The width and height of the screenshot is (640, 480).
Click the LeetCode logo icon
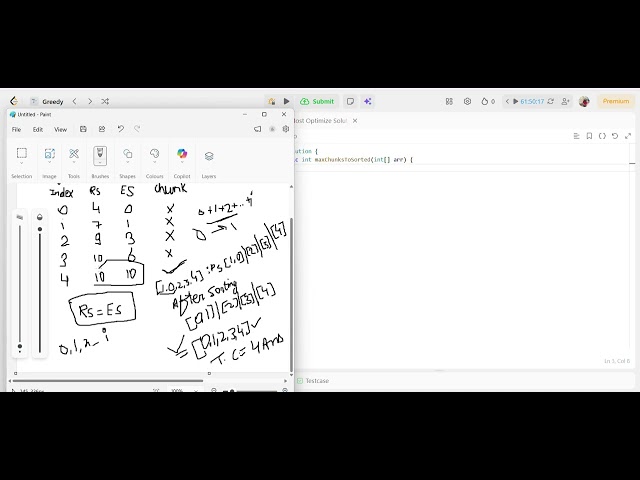(x=14, y=101)
